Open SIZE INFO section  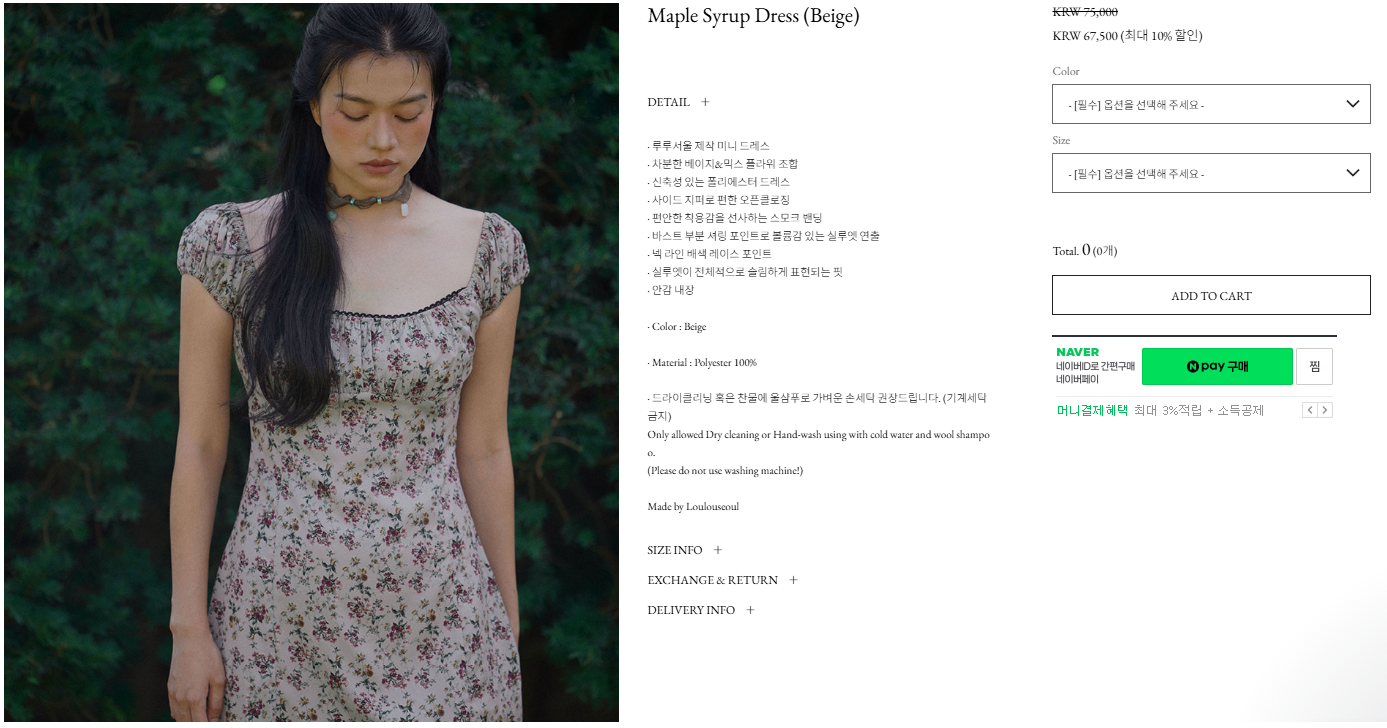click(675, 550)
